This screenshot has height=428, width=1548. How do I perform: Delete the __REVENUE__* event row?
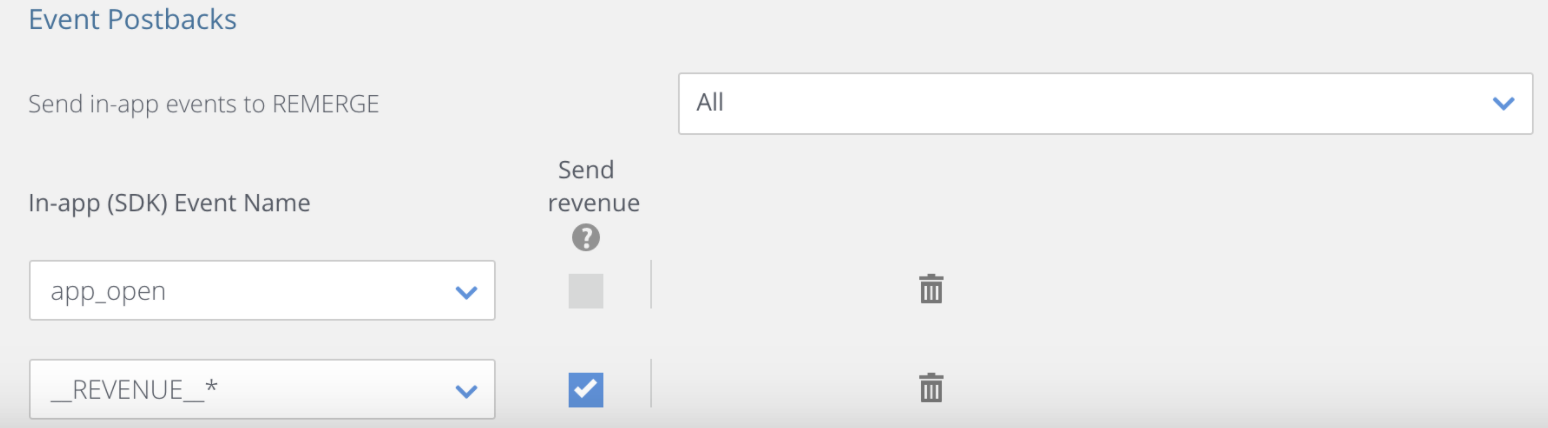(931, 387)
